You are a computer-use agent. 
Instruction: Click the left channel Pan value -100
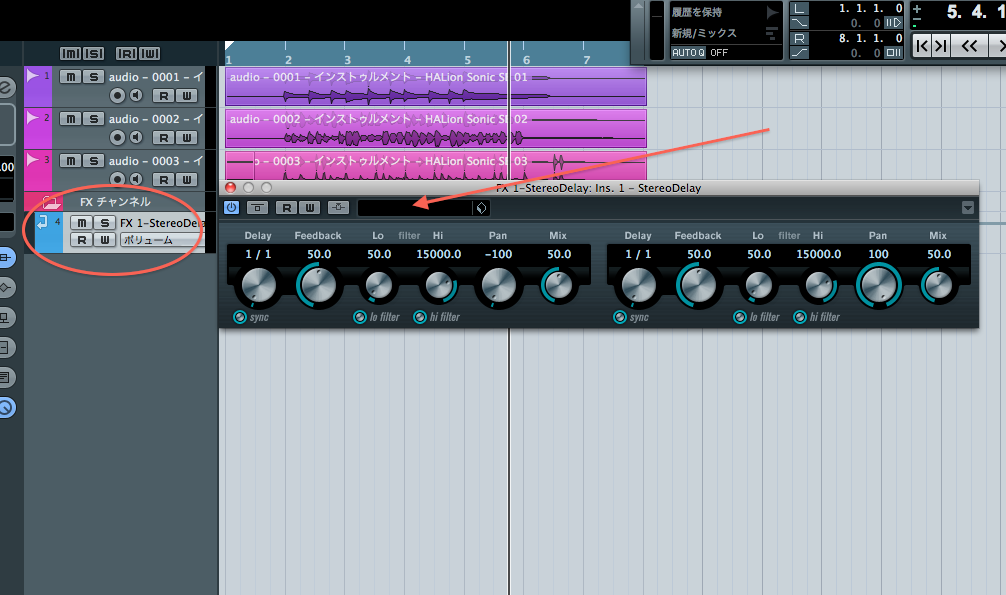pyautogui.click(x=499, y=255)
